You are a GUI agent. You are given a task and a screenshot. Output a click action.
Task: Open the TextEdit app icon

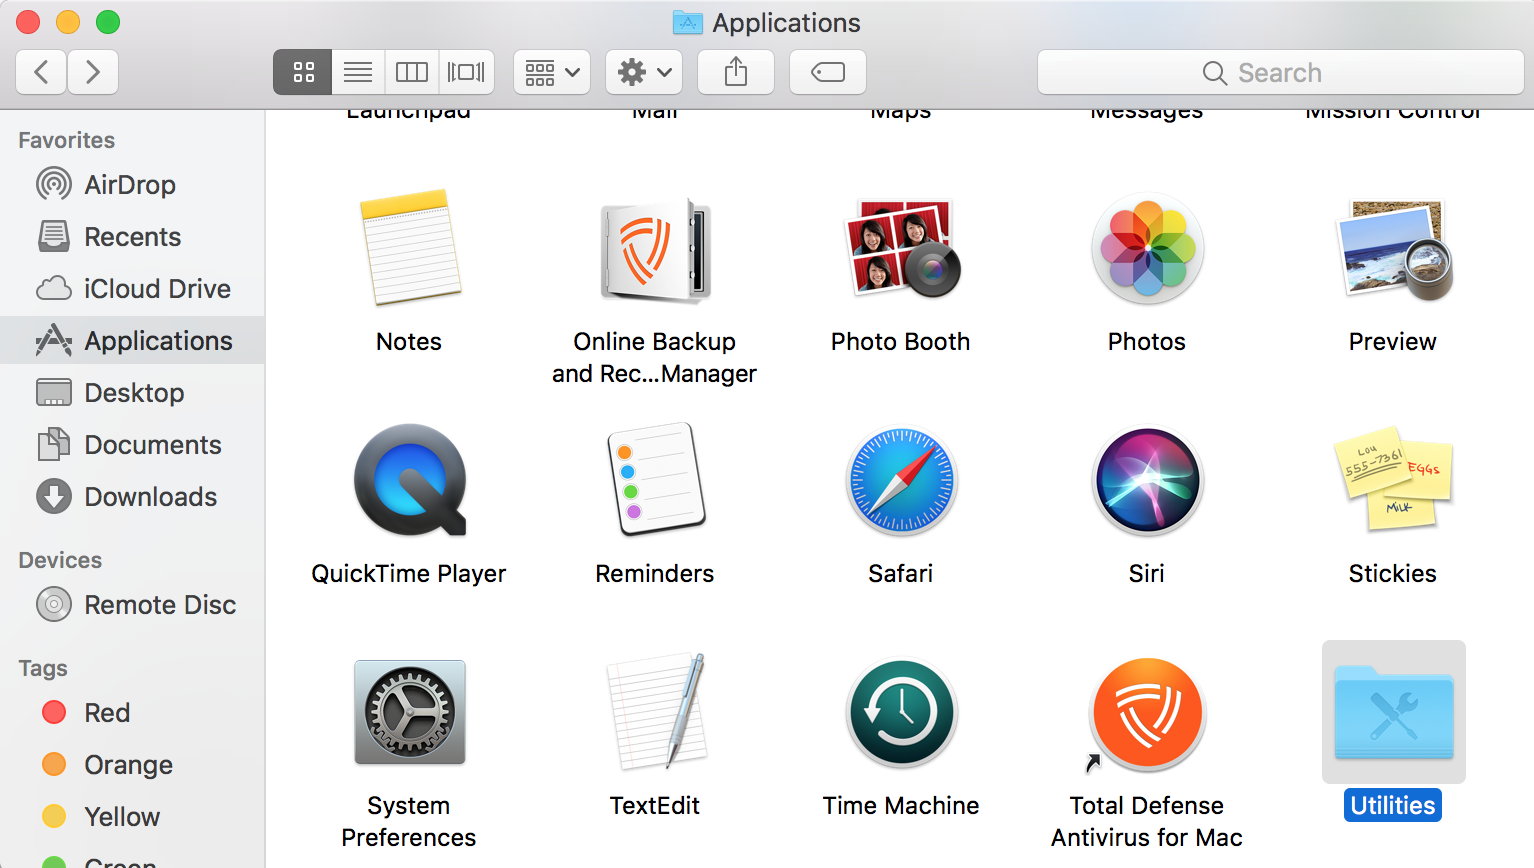(x=656, y=711)
